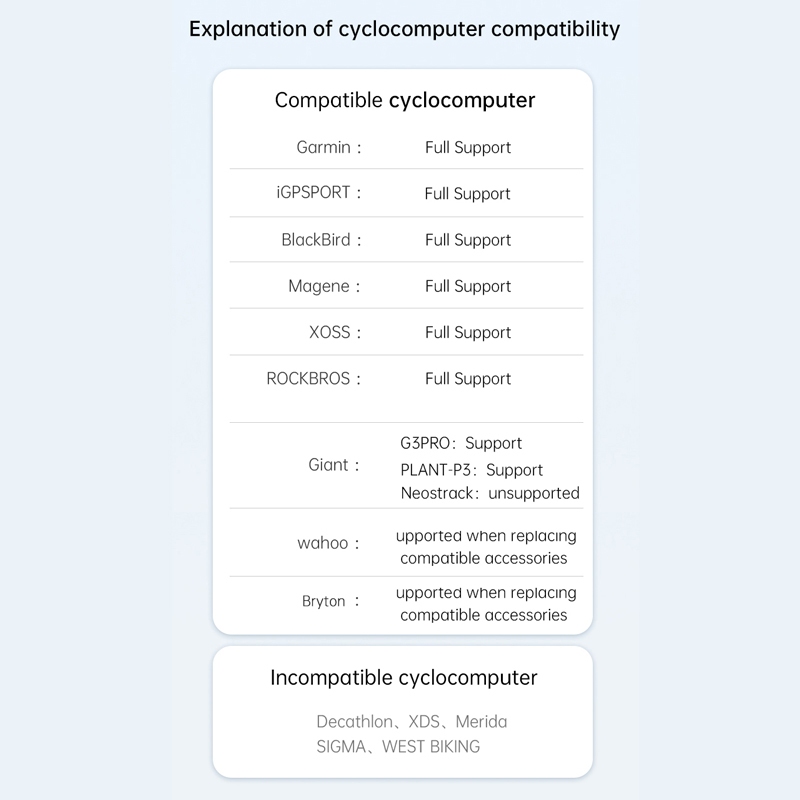Screen dimensions: 800x800
Task: Click the G3PRO Support line
Action: point(461,443)
